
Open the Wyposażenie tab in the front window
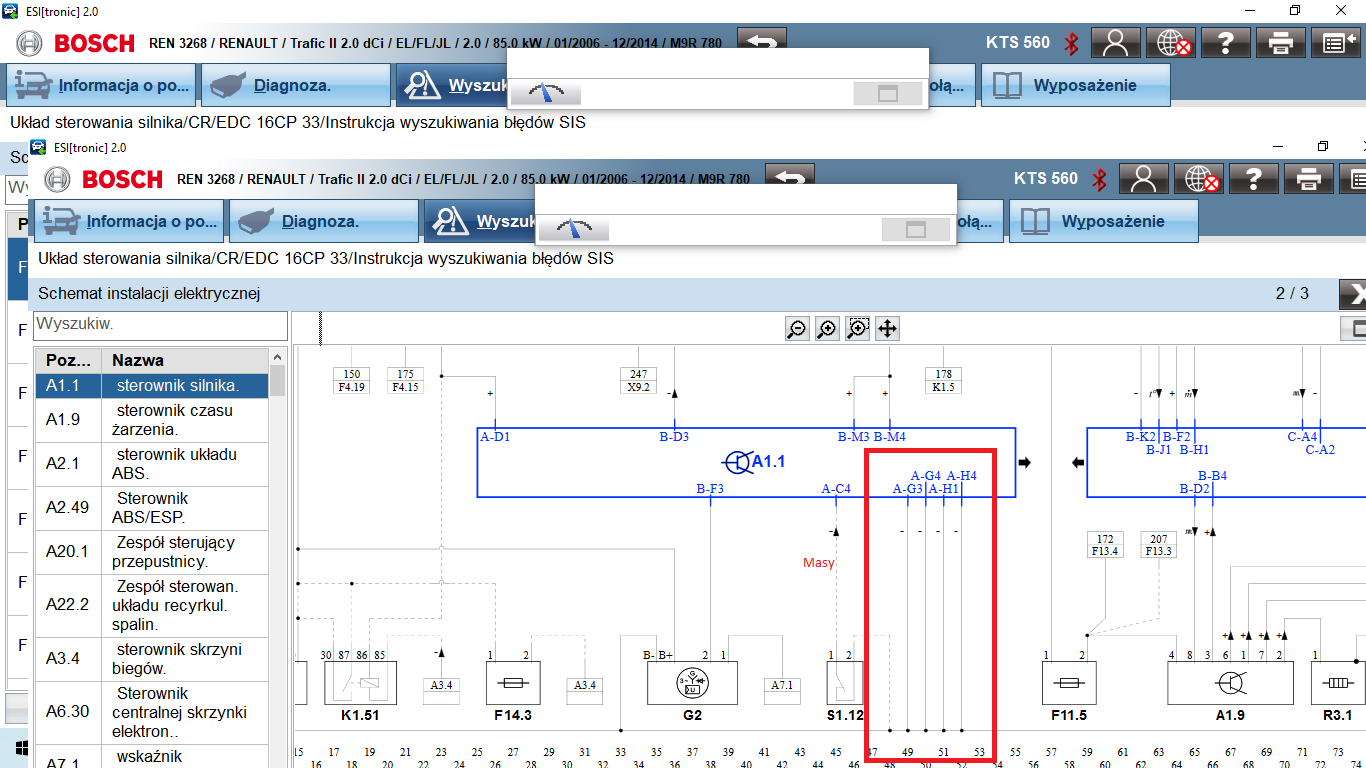[x=1103, y=221]
